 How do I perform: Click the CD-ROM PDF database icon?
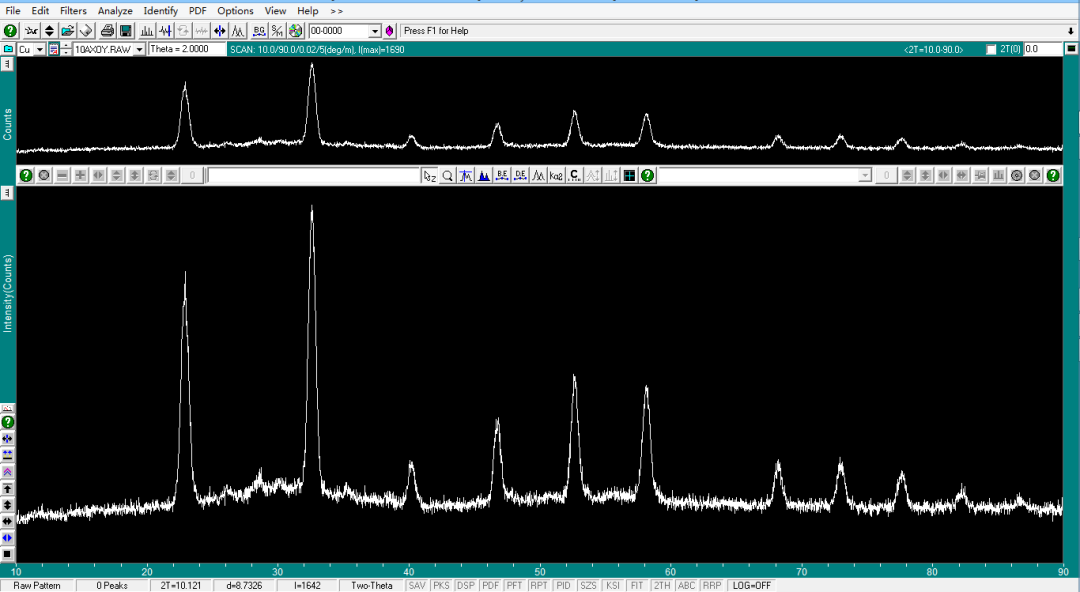click(295, 31)
